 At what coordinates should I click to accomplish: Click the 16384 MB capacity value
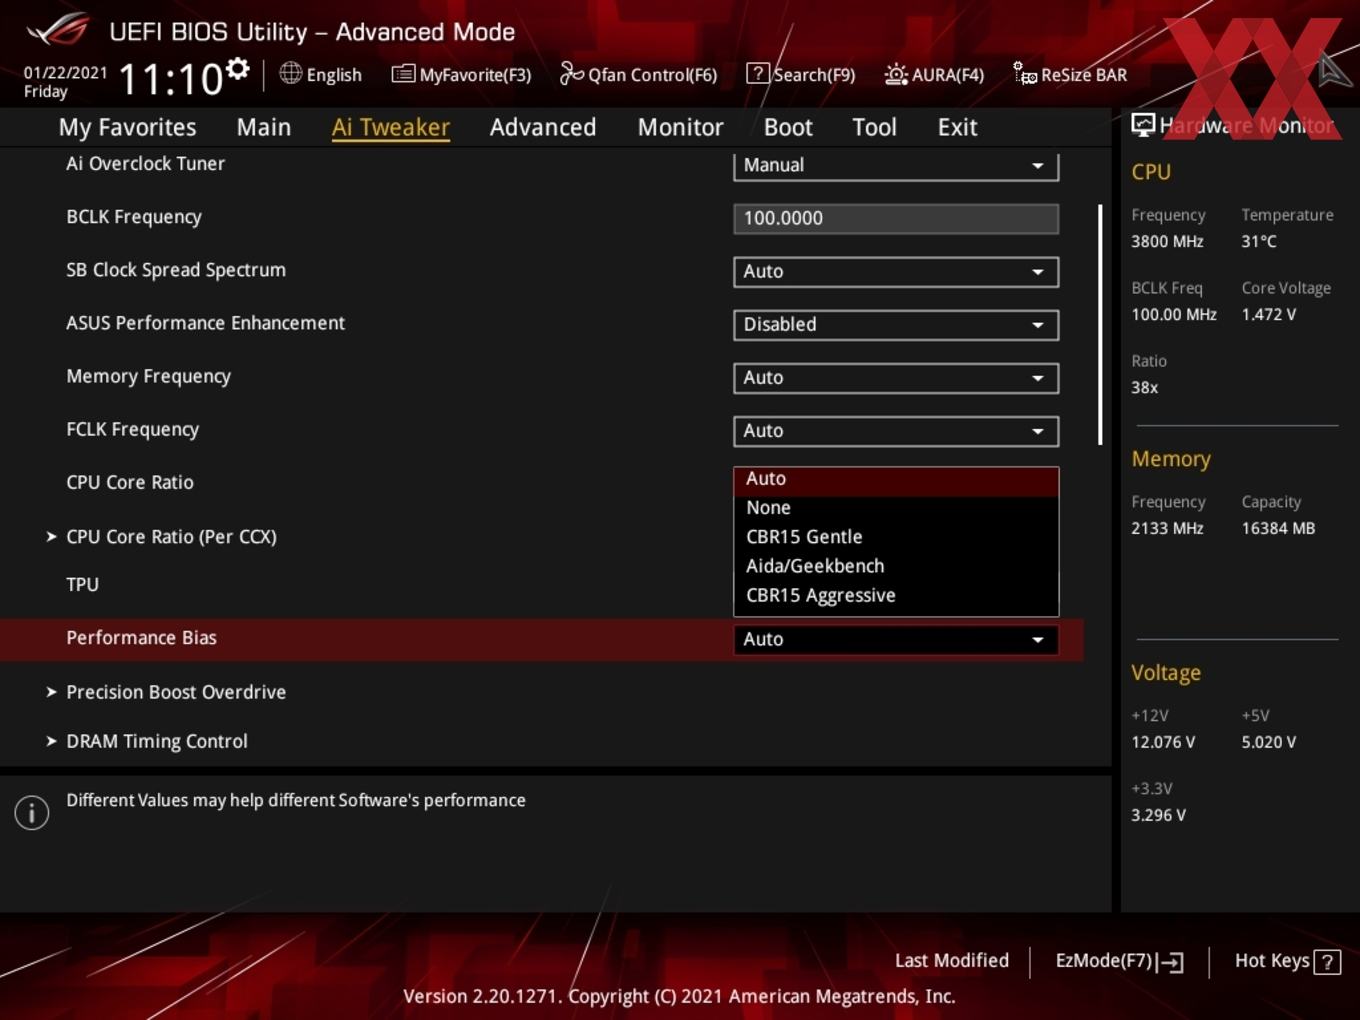[1278, 528]
